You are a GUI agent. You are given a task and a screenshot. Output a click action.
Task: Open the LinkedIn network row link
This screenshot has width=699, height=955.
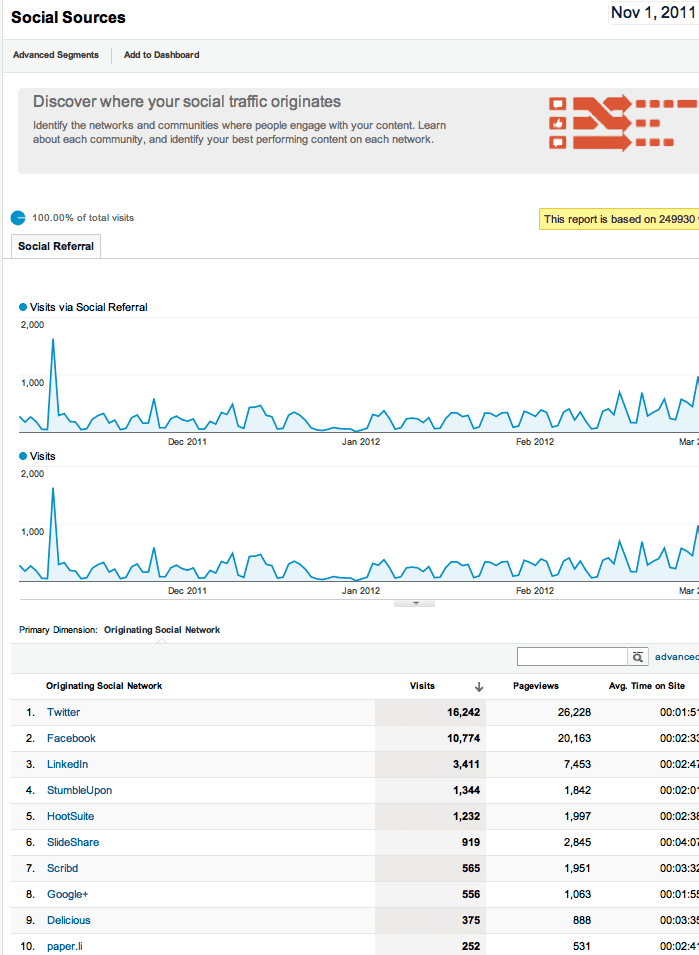tap(67, 764)
